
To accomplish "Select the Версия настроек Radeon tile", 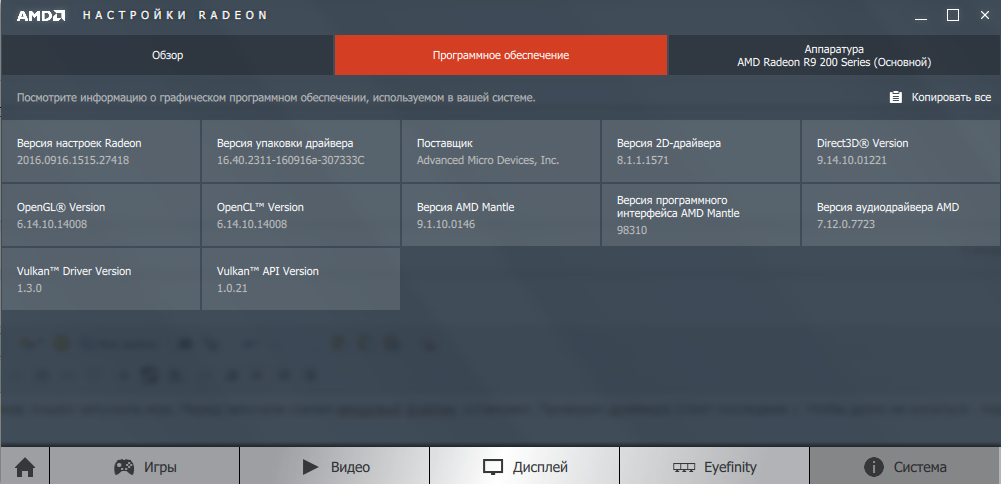I will coord(101,151).
